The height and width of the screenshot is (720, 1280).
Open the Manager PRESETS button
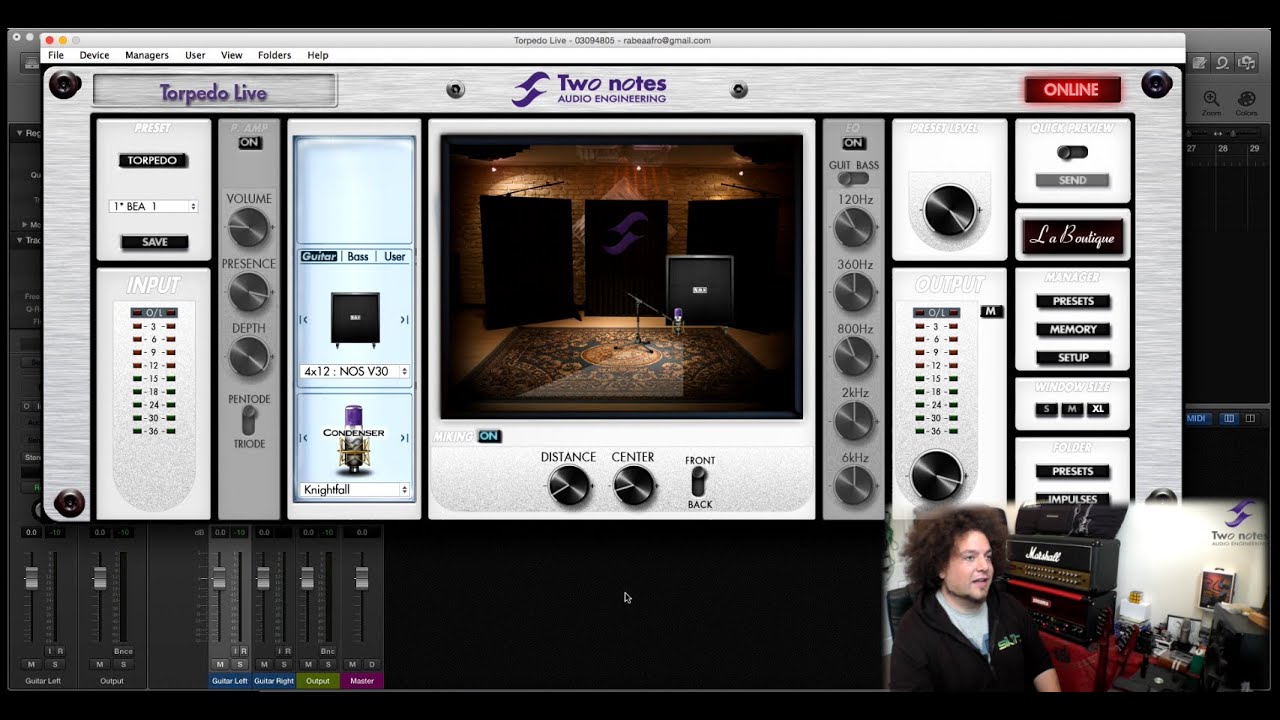(1073, 301)
